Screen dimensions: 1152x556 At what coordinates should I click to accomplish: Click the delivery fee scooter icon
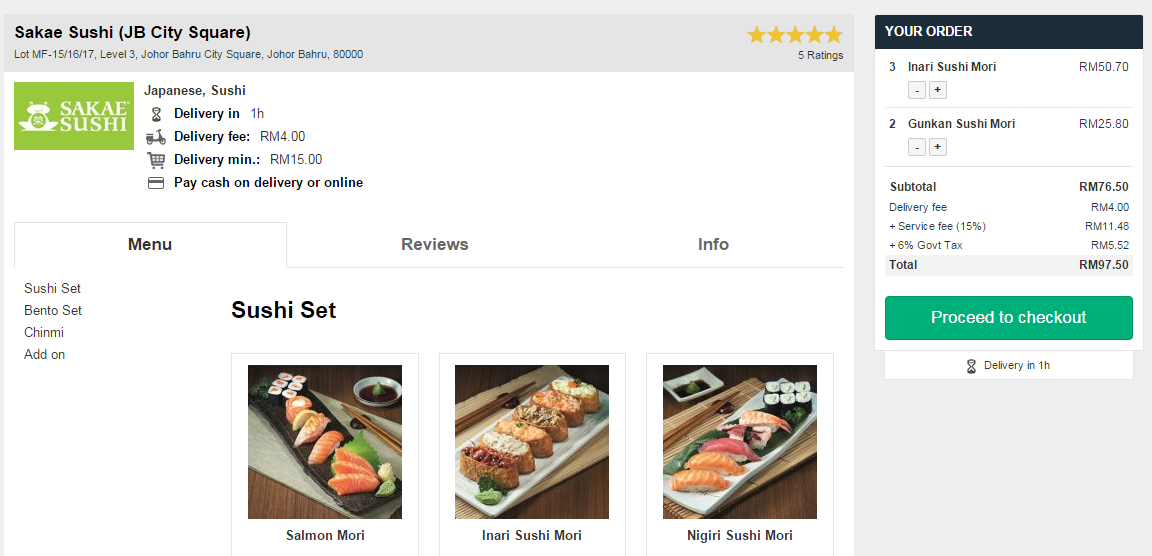pyautogui.click(x=156, y=137)
